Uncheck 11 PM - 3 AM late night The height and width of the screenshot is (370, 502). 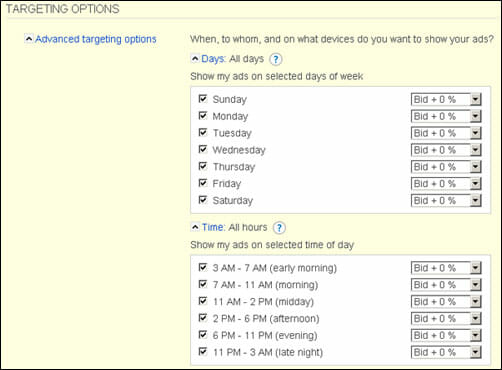pos(203,352)
